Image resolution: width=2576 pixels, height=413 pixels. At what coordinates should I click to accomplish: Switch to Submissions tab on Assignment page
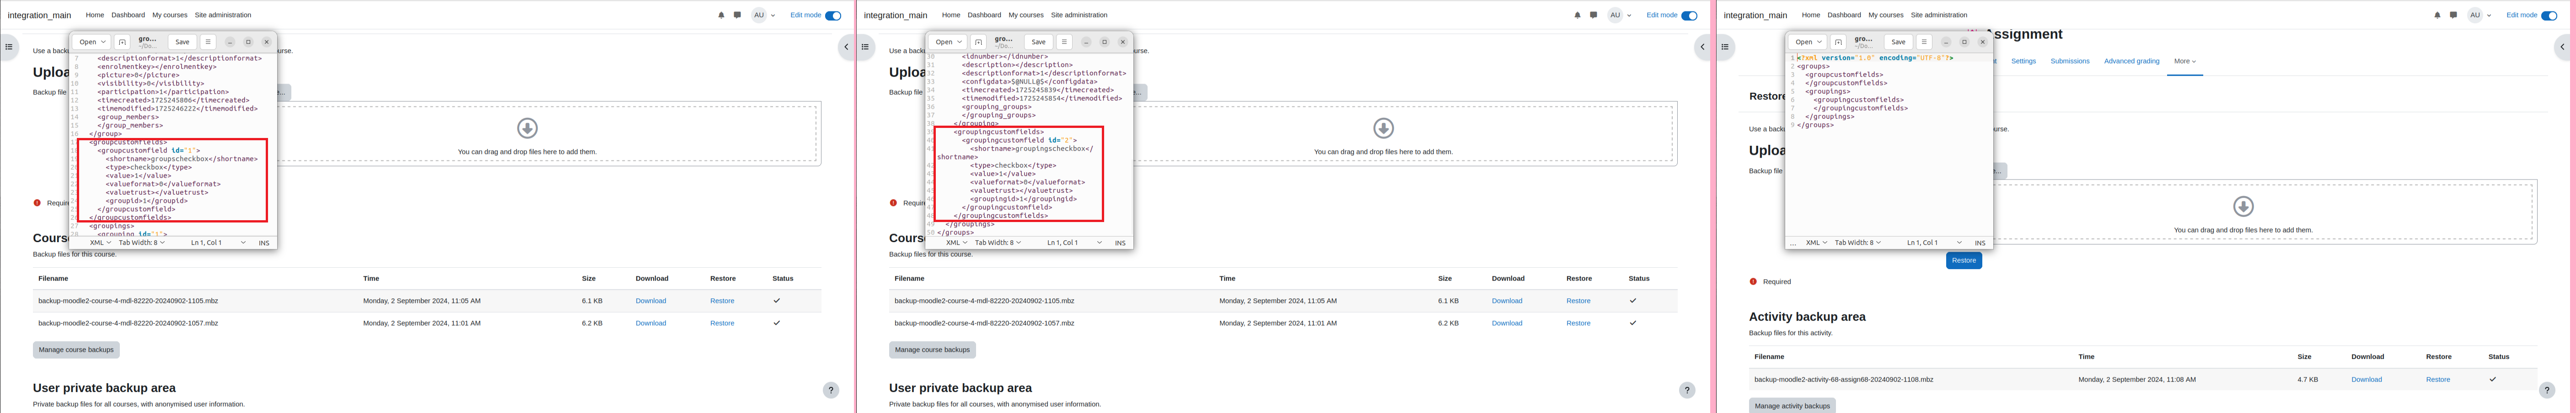pos(2070,61)
